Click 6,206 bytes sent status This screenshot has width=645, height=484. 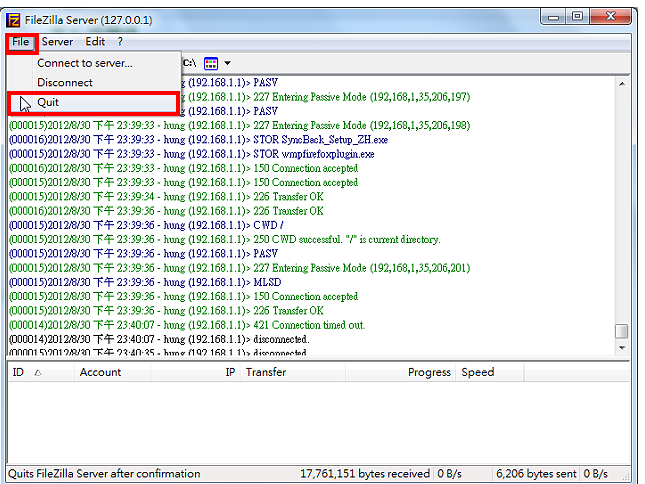[x=536, y=474]
